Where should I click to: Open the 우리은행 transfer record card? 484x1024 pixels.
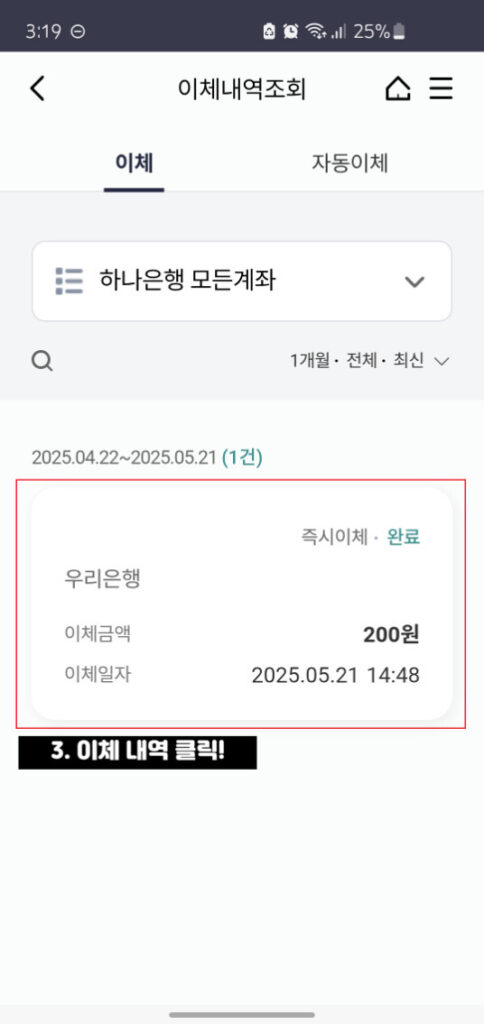pos(242,603)
